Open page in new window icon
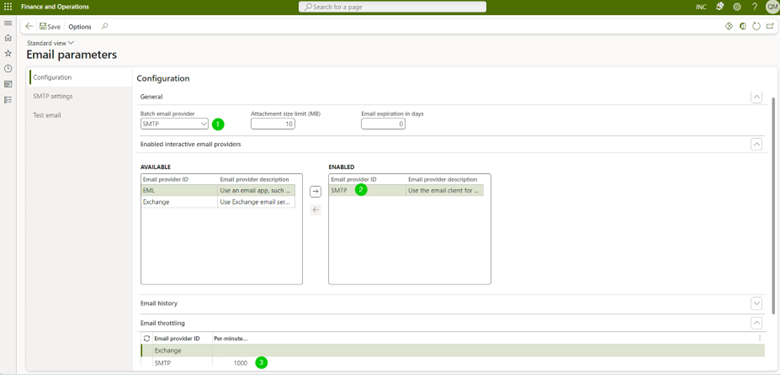This screenshot has height=375, width=780. tap(770, 26)
